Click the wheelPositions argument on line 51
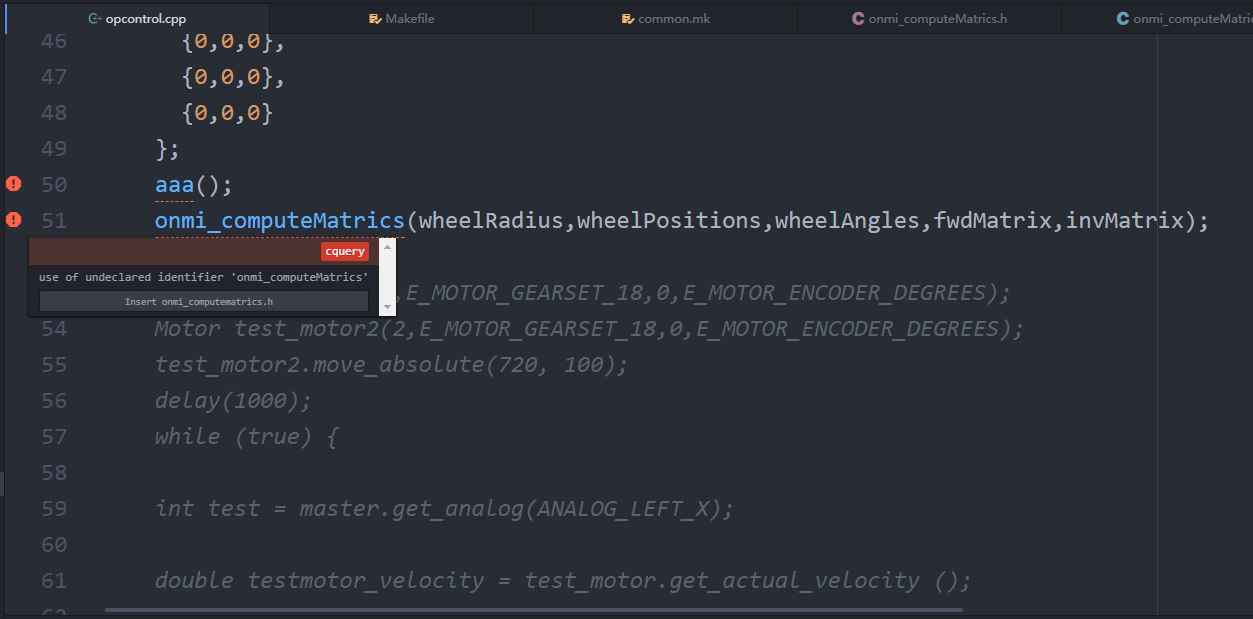 coord(669,221)
